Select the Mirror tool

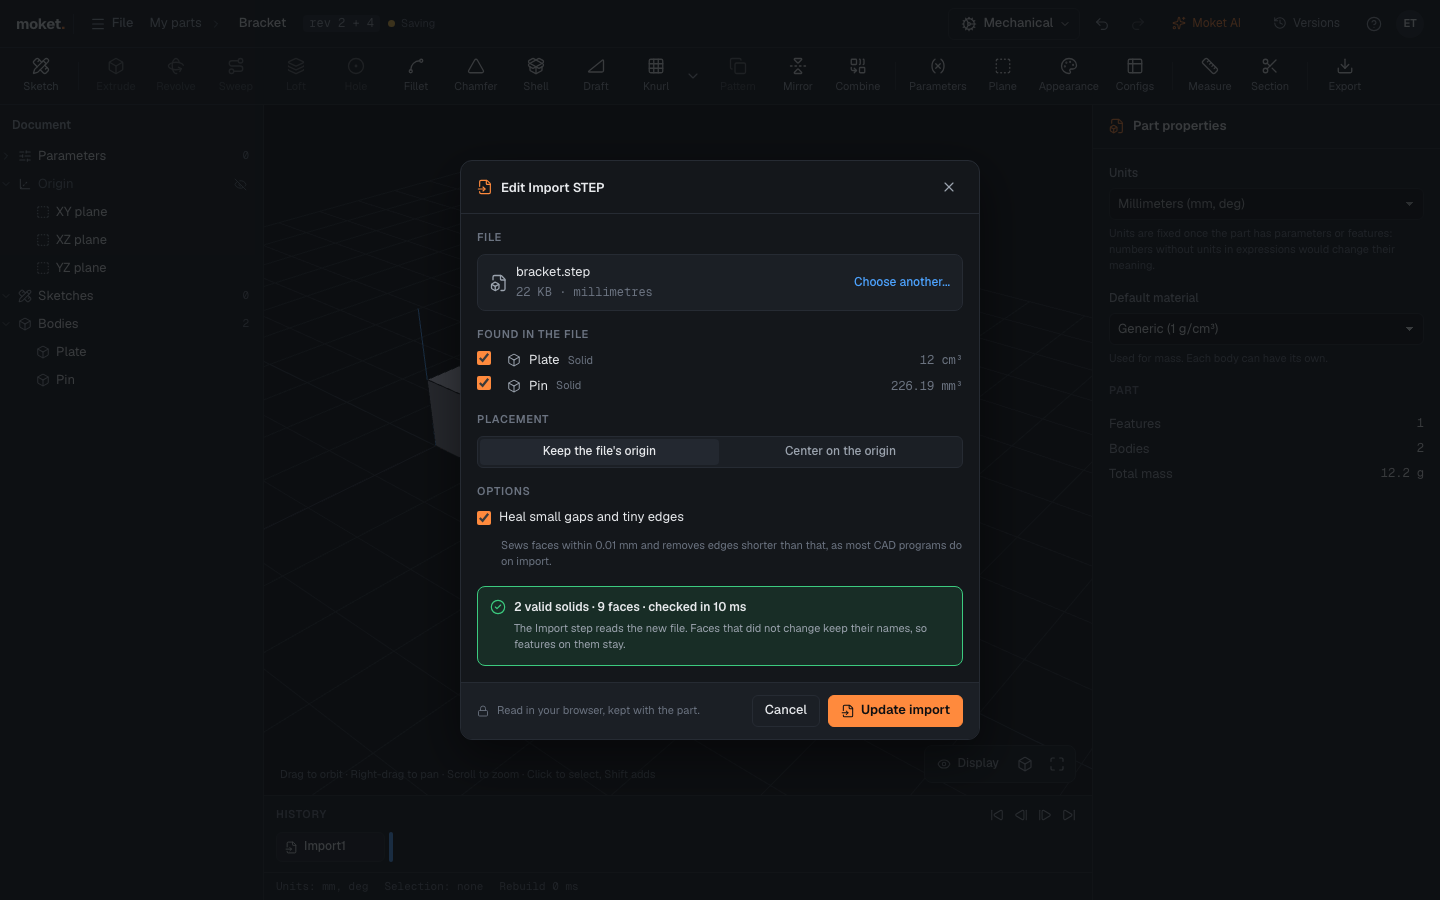point(798,74)
